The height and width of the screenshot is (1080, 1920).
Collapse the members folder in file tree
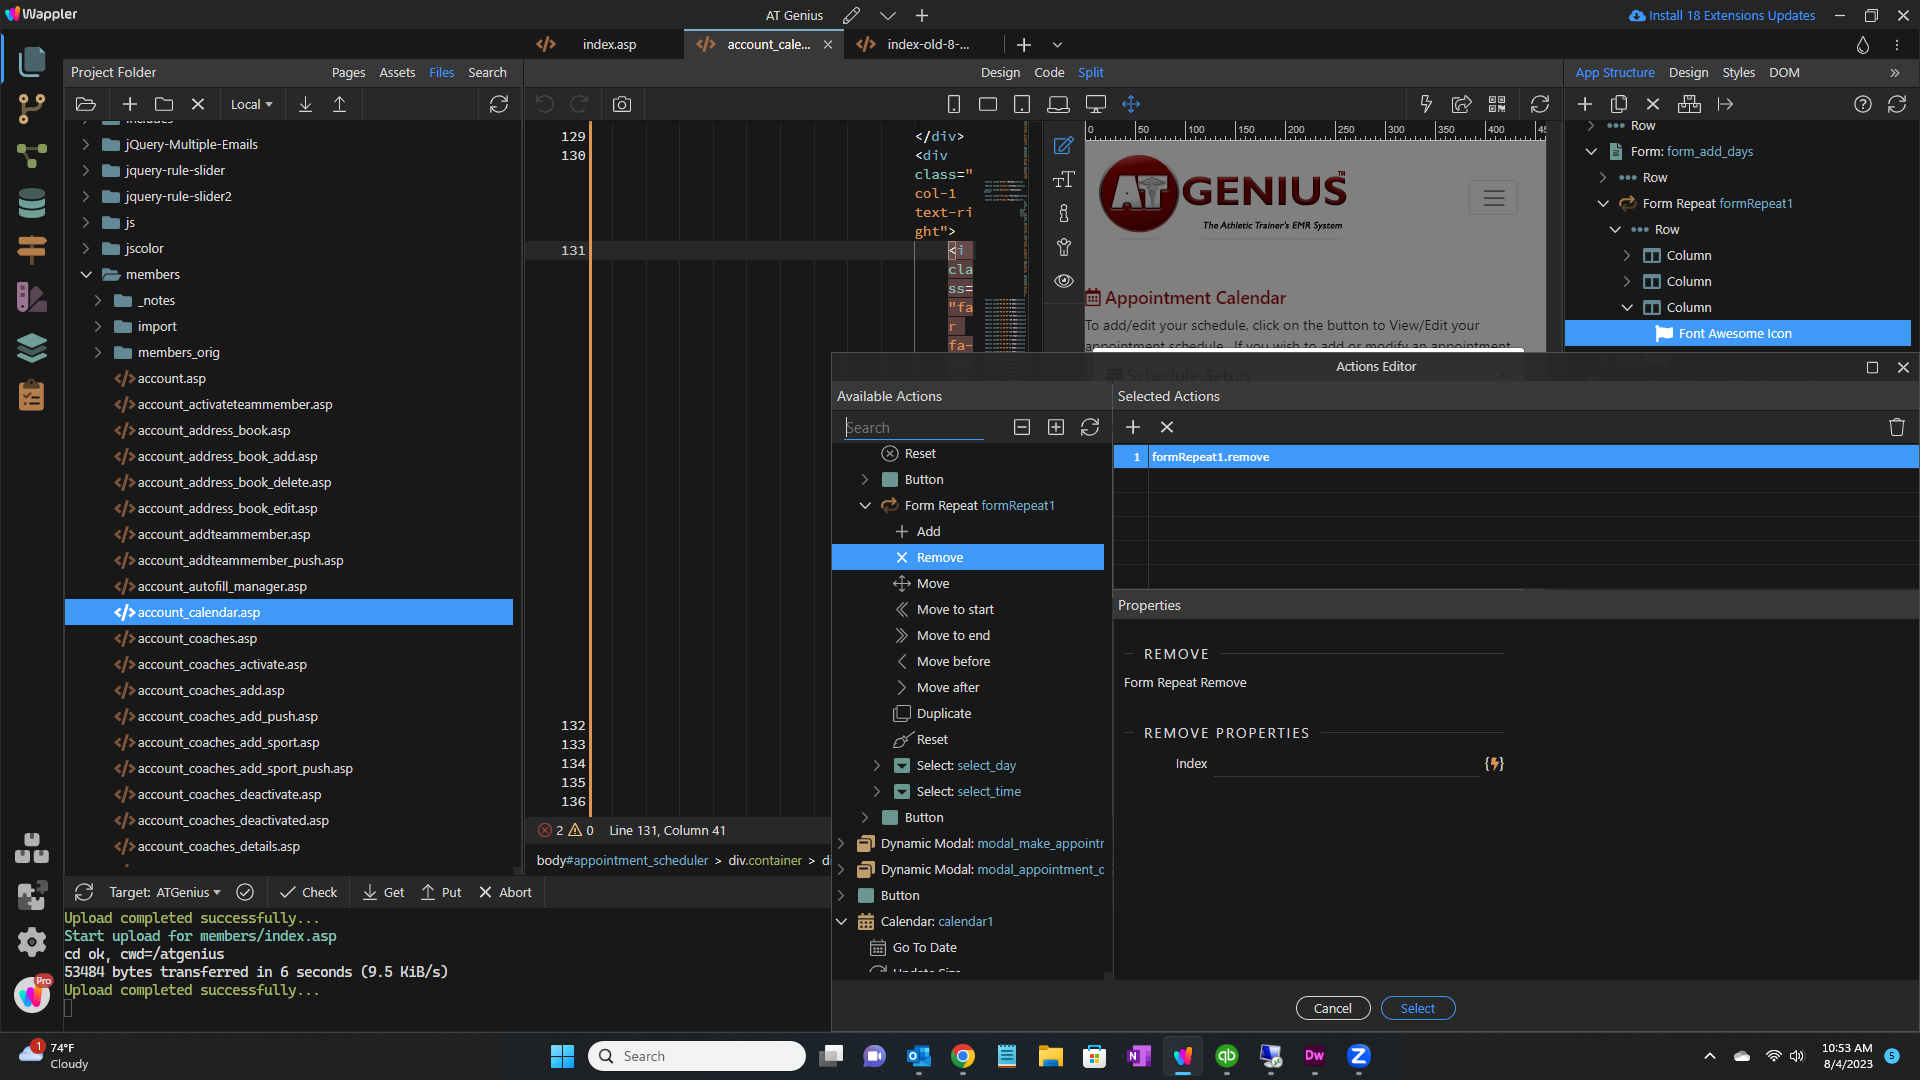click(x=86, y=274)
